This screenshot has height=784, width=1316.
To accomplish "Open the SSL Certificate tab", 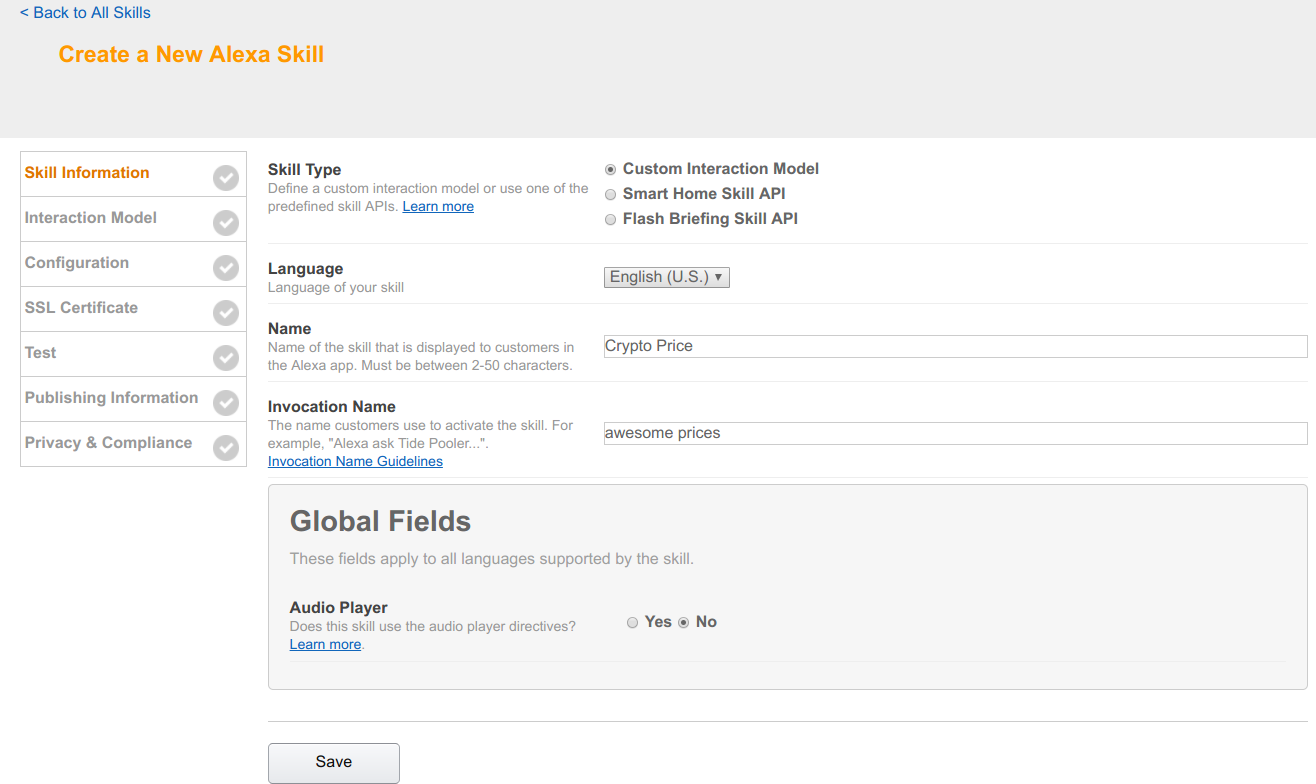I will [x=133, y=309].
